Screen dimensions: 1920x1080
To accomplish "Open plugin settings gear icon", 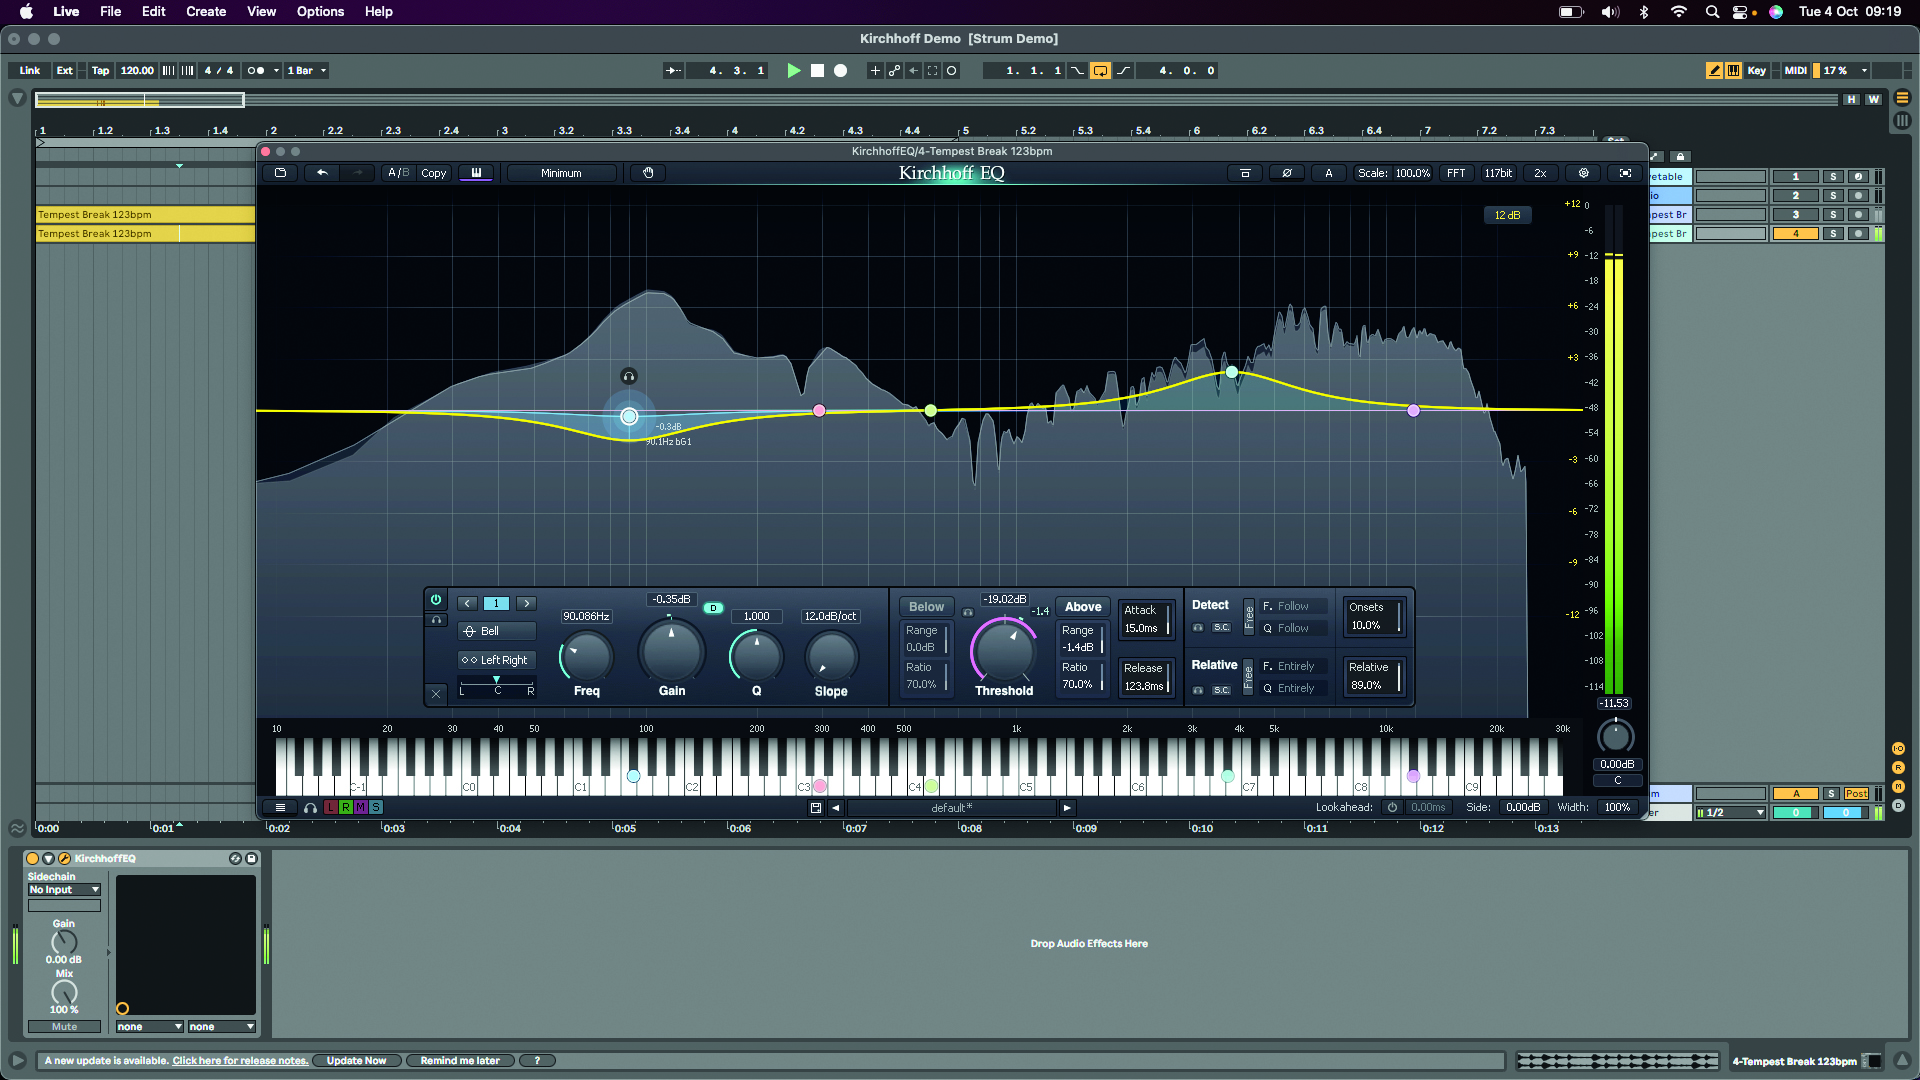I will click(1583, 173).
